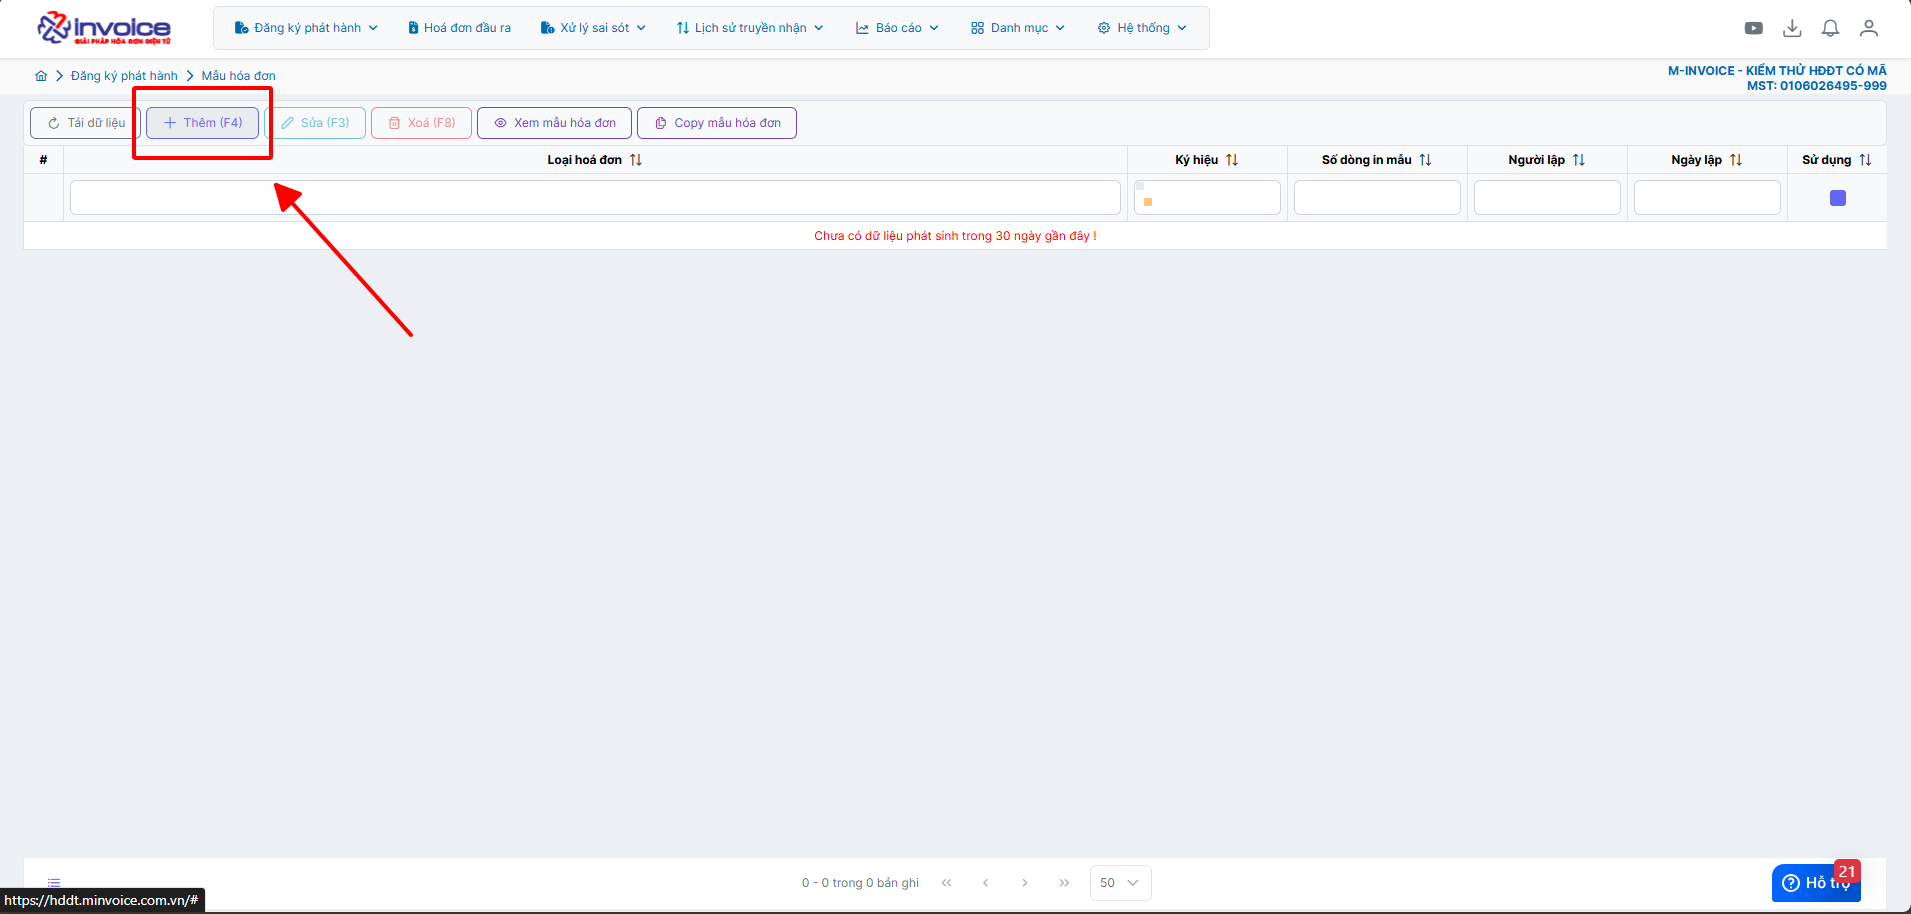The image size is (1911, 914).
Task: Open the Hỗ trợ support widget
Action: pos(1814,883)
